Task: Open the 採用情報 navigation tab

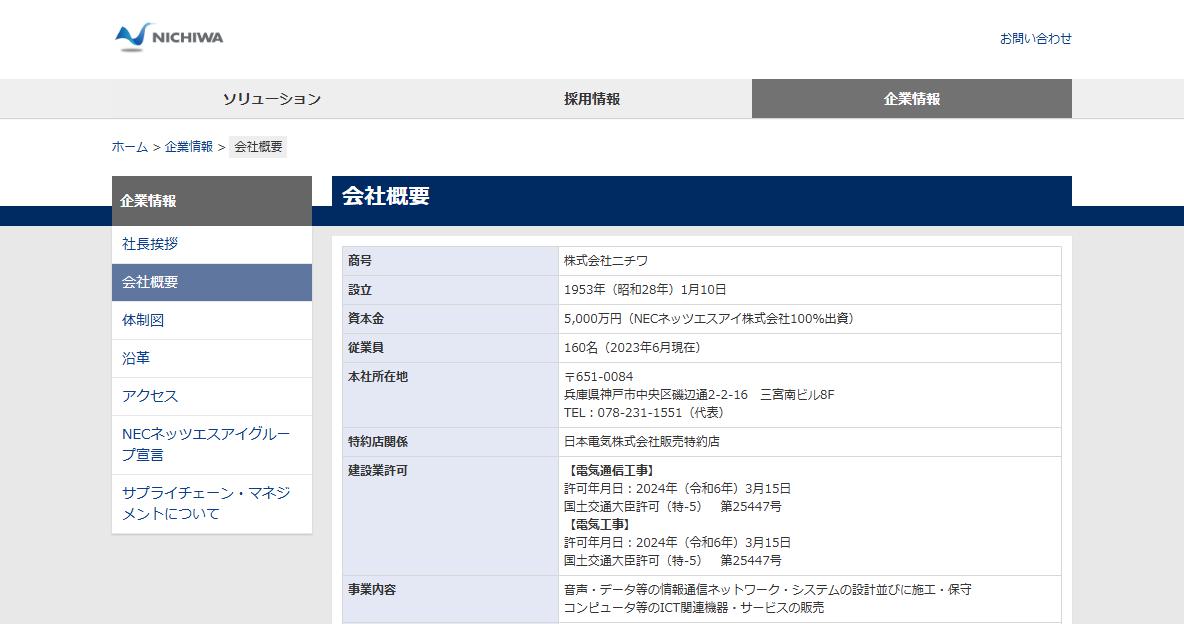Action: pyautogui.click(x=592, y=99)
